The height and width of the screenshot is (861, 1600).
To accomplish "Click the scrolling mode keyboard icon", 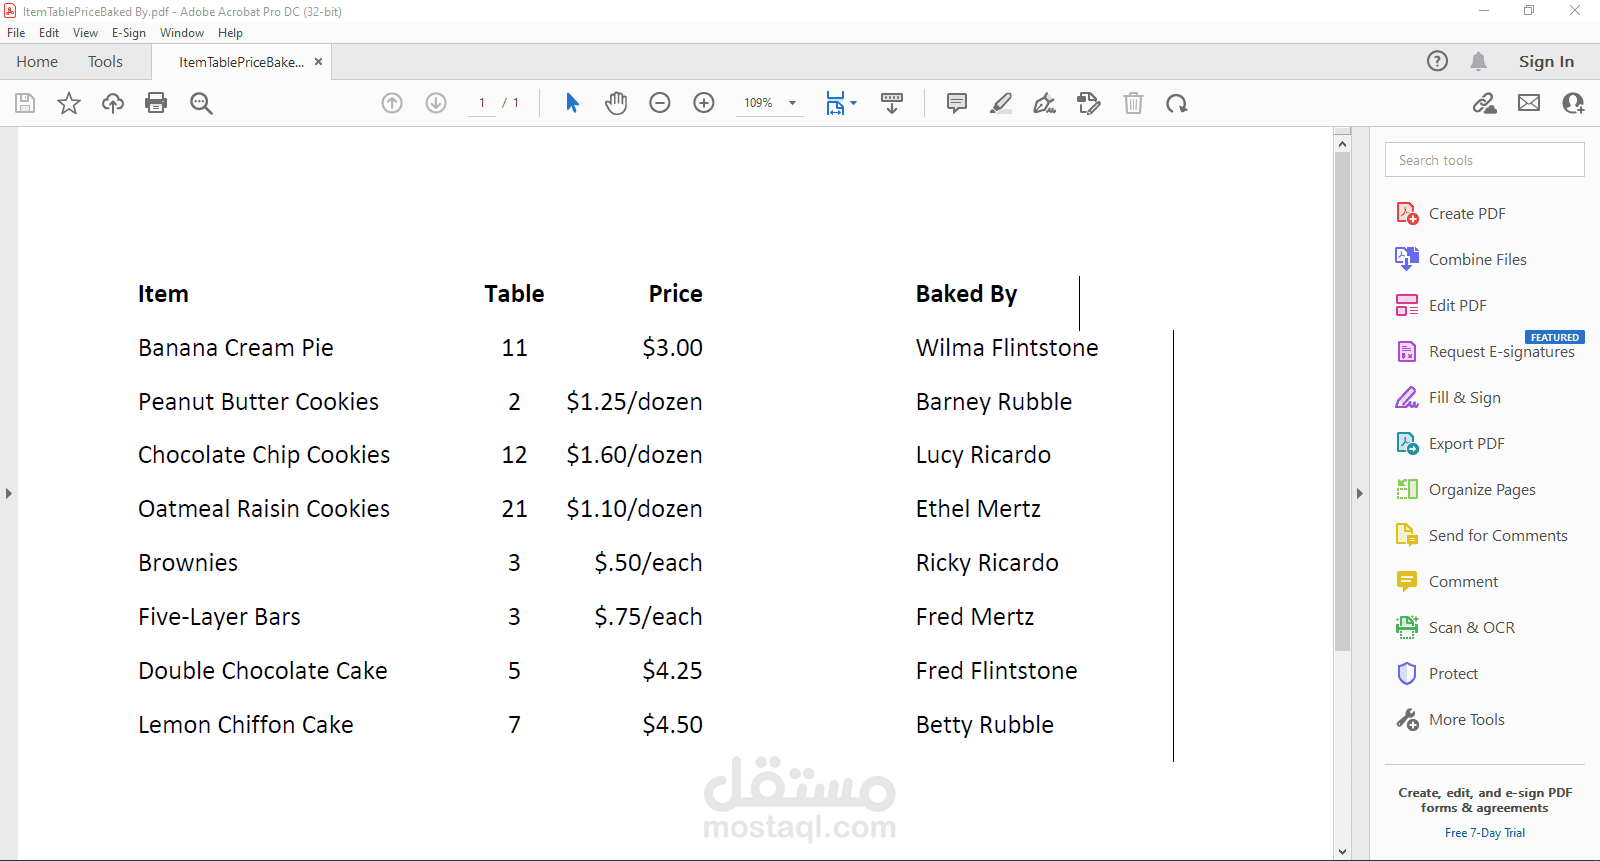I will 892,103.
